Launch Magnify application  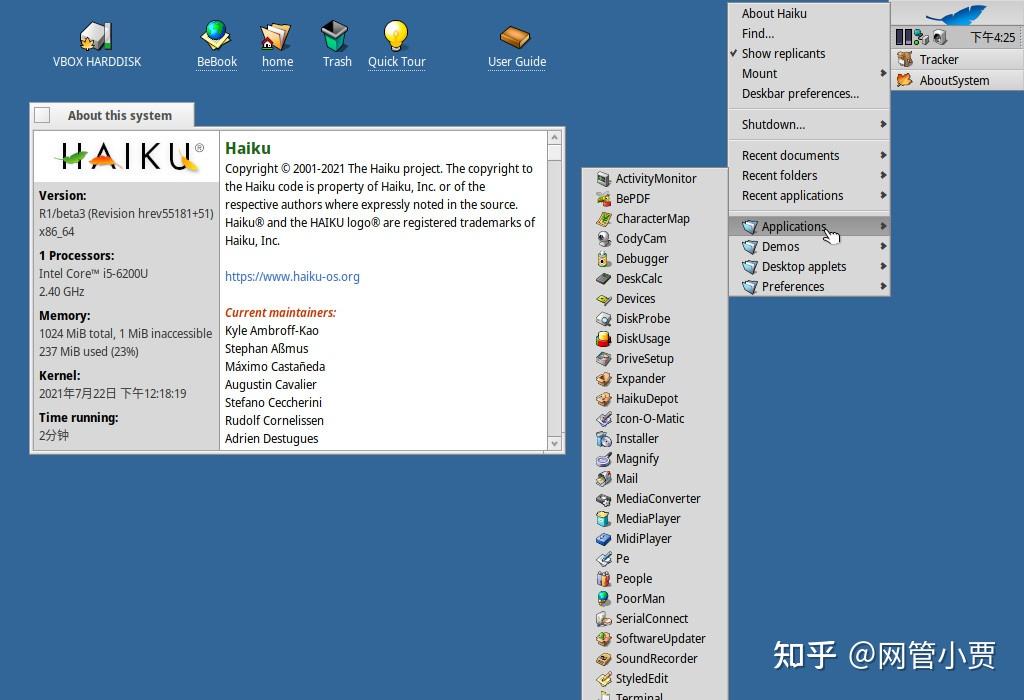(x=655, y=459)
